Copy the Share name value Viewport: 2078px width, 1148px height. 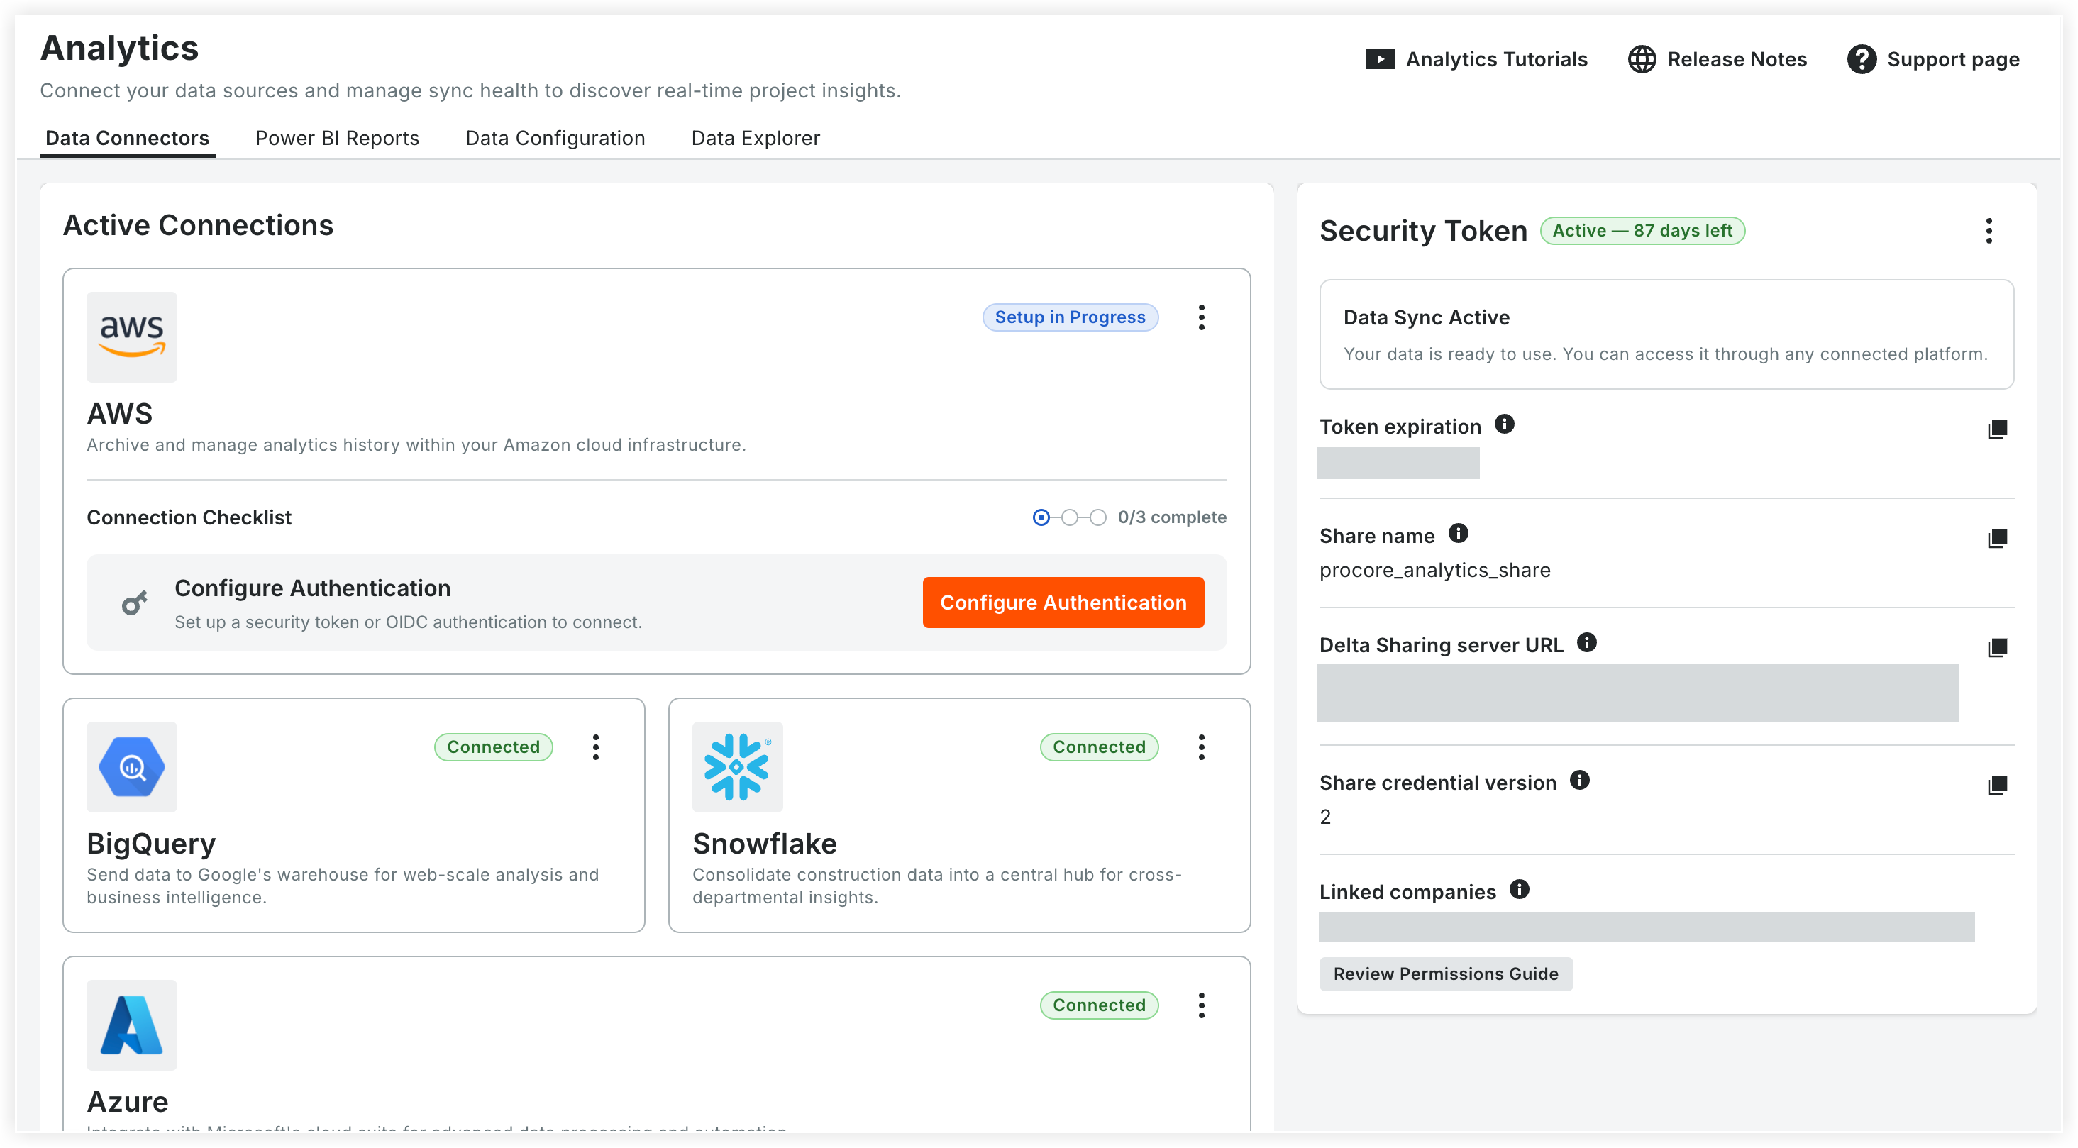tap(1998, 538)
